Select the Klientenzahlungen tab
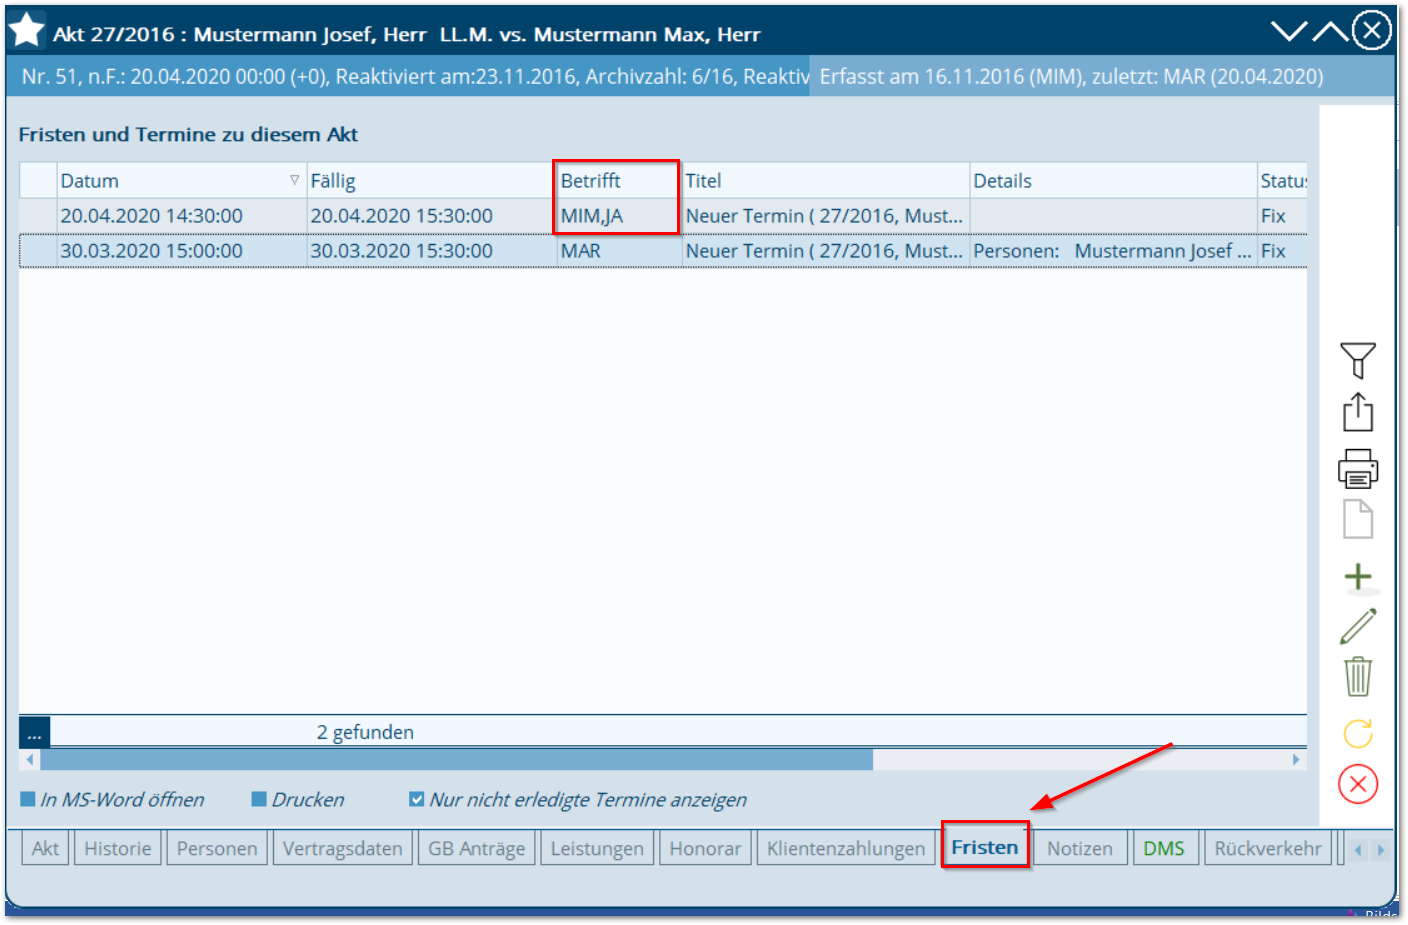Viewport: 1408px width, 925px height. pos(846,848)
